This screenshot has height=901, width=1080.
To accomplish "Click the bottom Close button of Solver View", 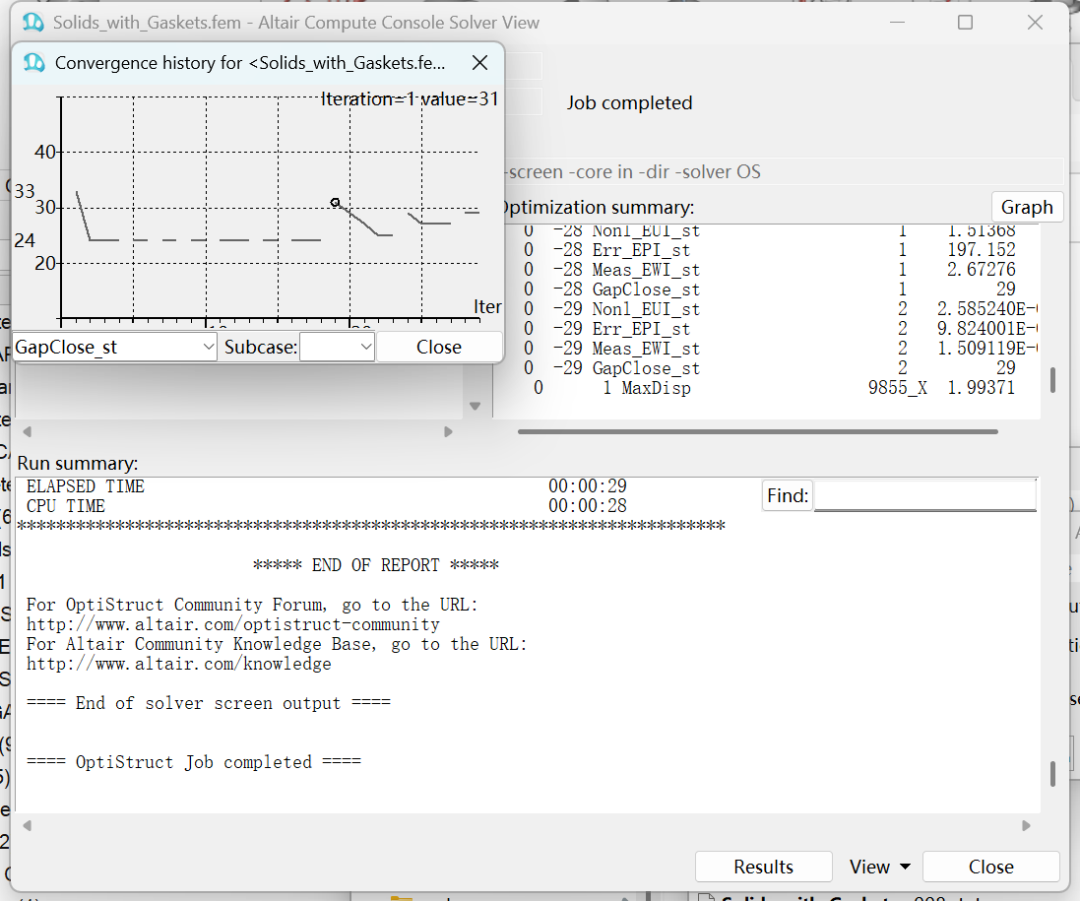I will (990, 867).
